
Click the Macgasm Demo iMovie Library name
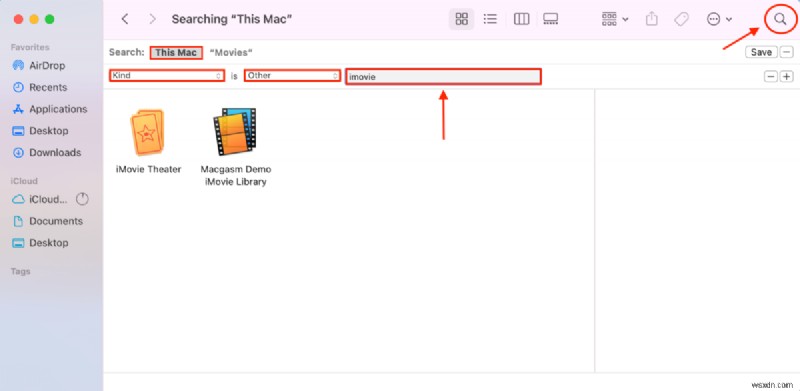tap(236, 176)
